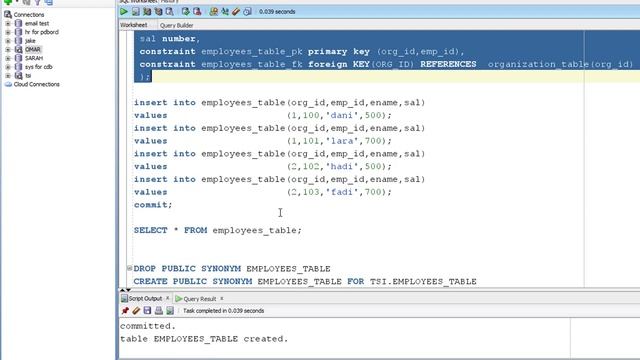
Task: Place cursor on the commit; line
Action: [x=153, y=204]
